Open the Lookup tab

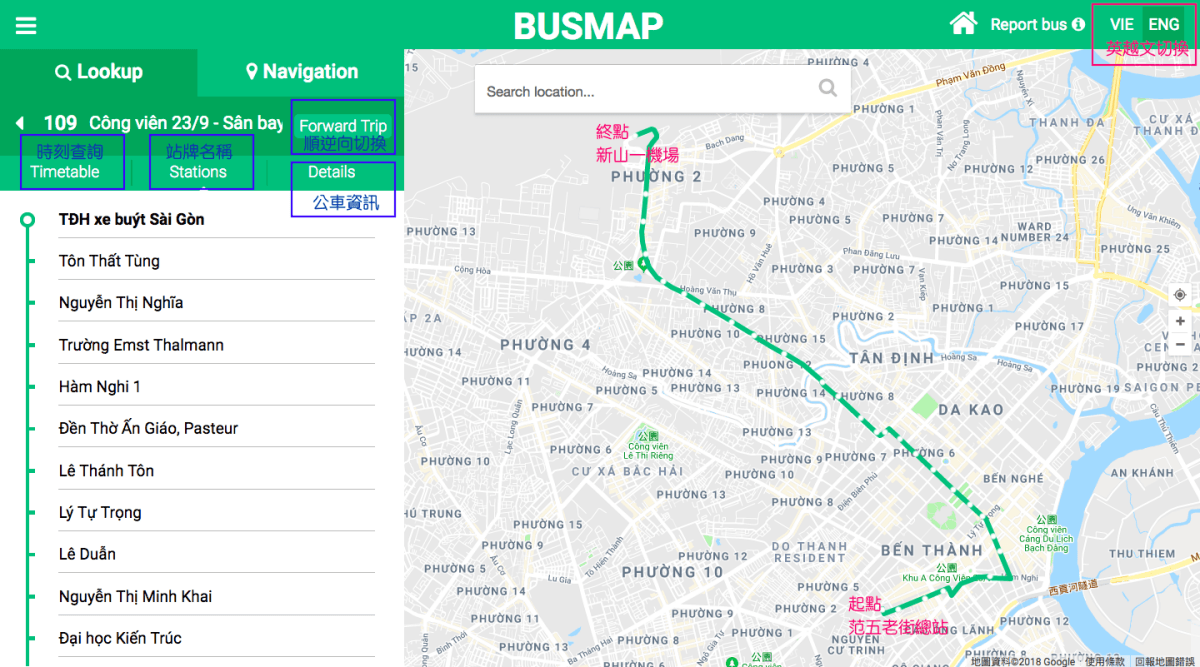click(x=99, y=72)
